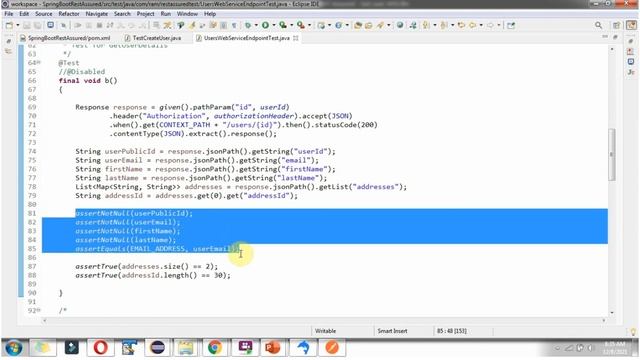Open the terminal/console toolbar icon
This screenshot has width=640, height=360.
coord(50,25)
